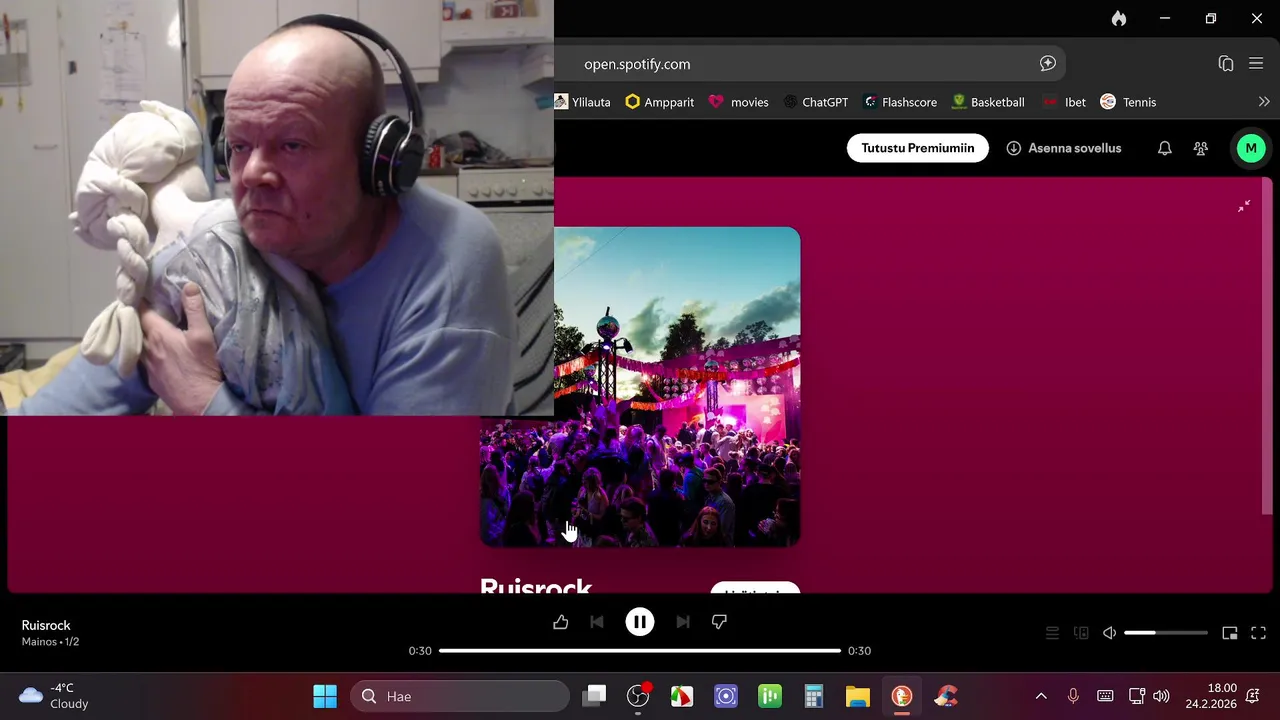Show hidden system tray icons
This screenshot has height=720, width=1280.
pos(1041,696)
